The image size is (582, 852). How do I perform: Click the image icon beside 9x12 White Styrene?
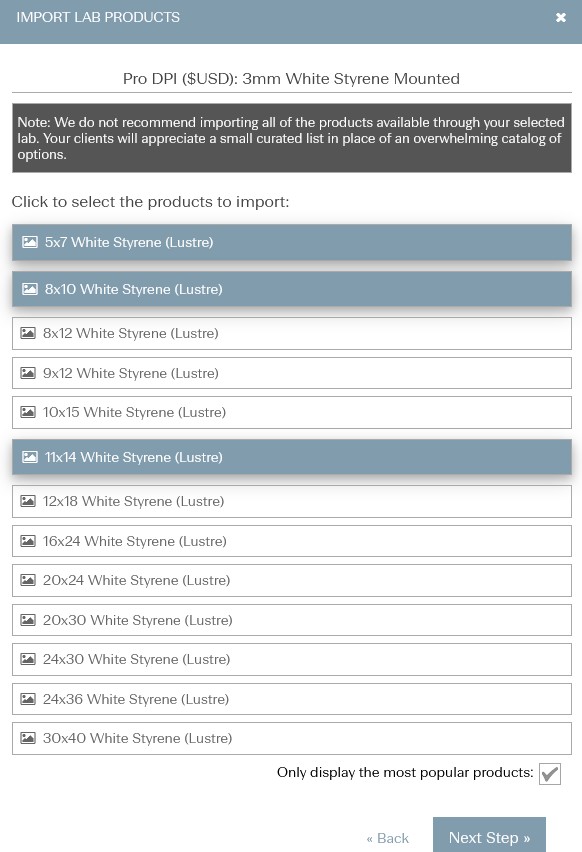coord(28,373)
